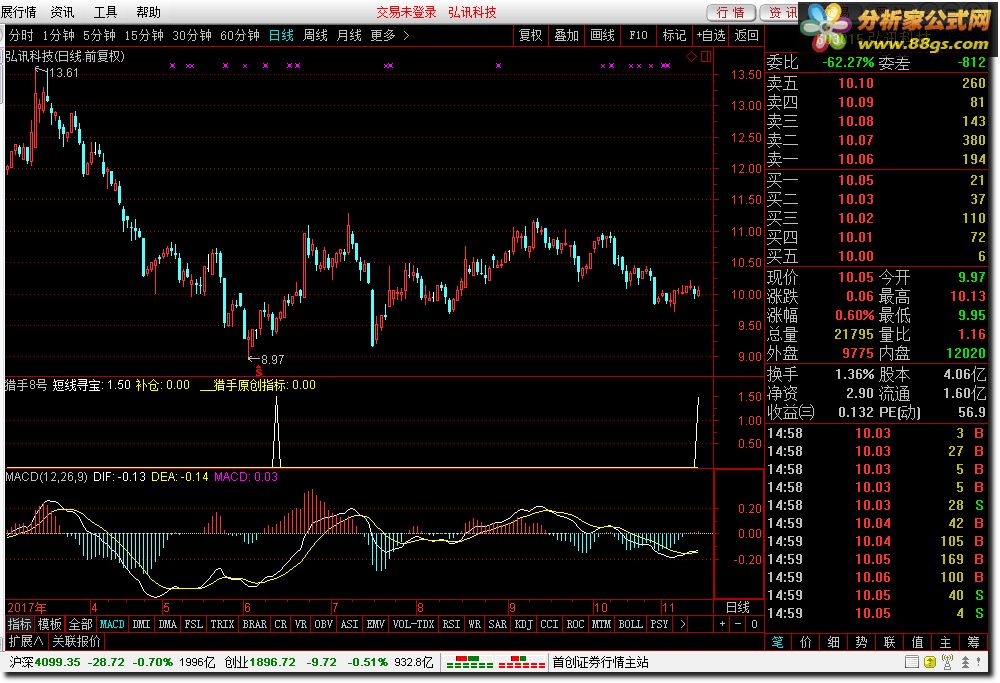
Task: Click 首创证券行情主站 server label
Action: click(x=600, y=663)
